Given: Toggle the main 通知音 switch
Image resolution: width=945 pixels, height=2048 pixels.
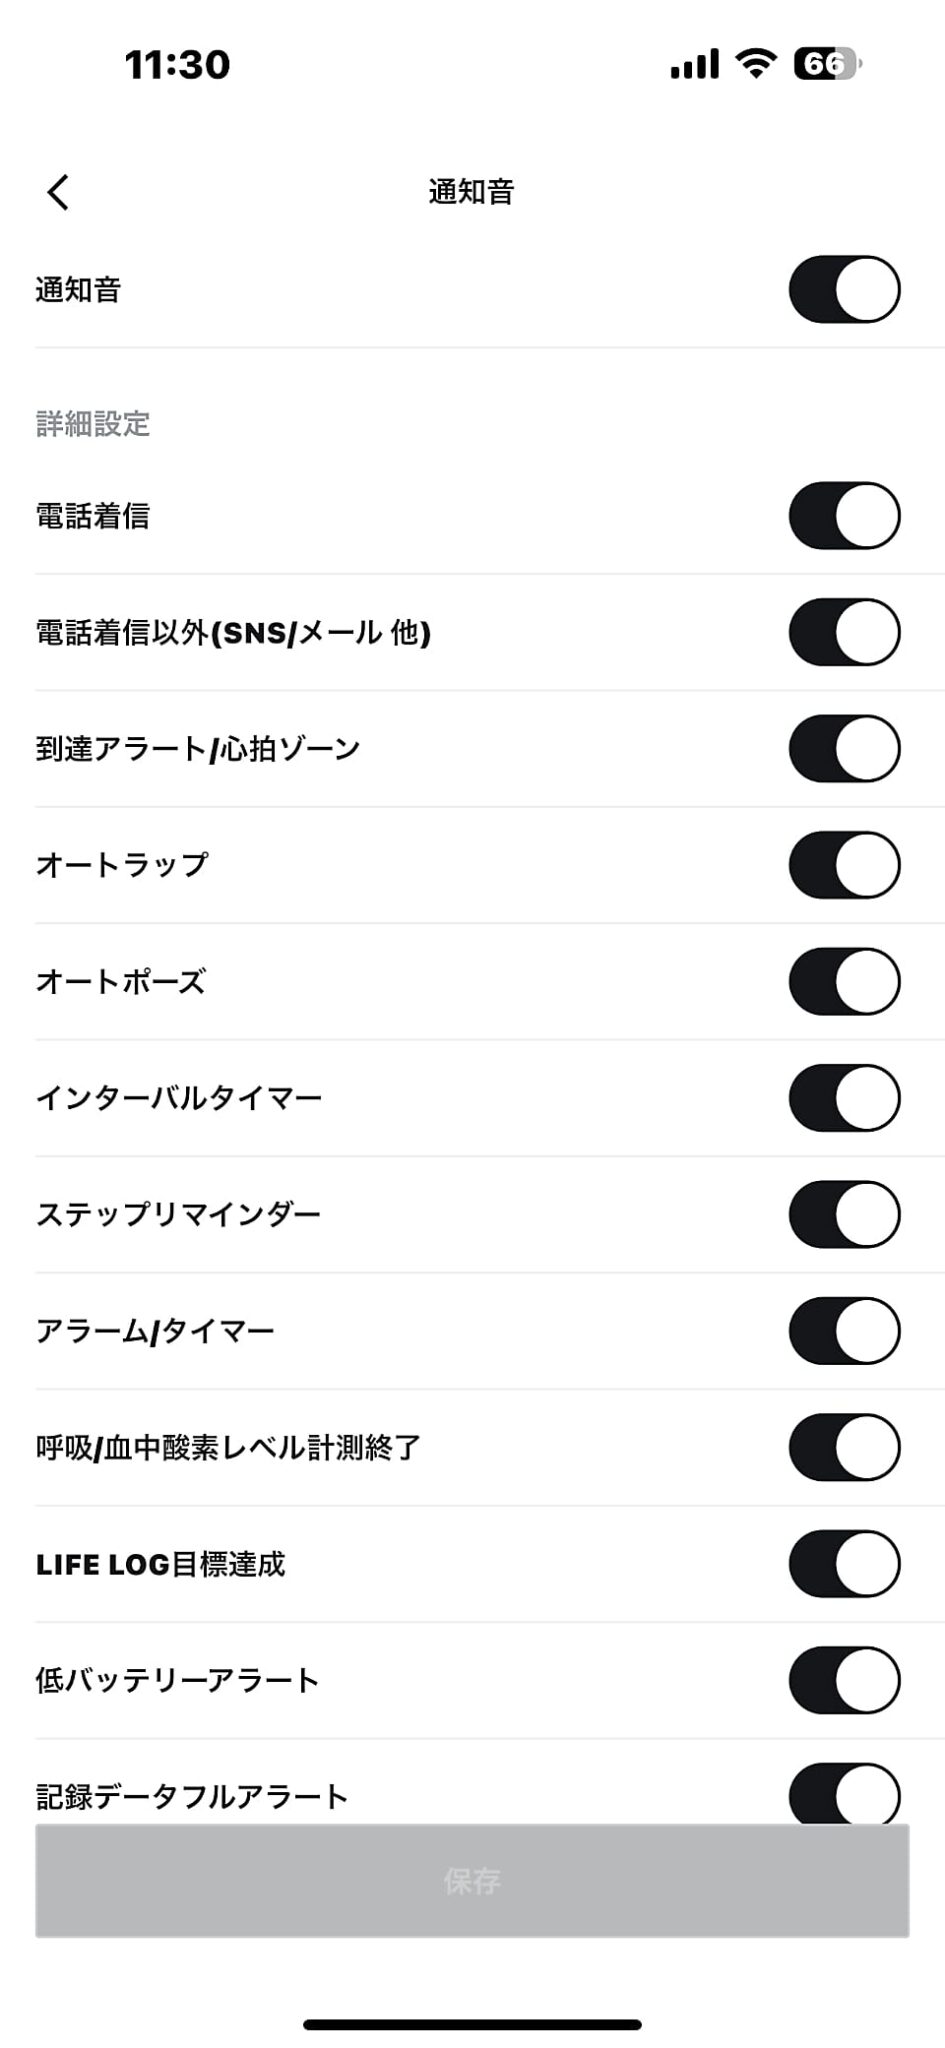Looking at the screenshot, I should click(x=844, y=290).
